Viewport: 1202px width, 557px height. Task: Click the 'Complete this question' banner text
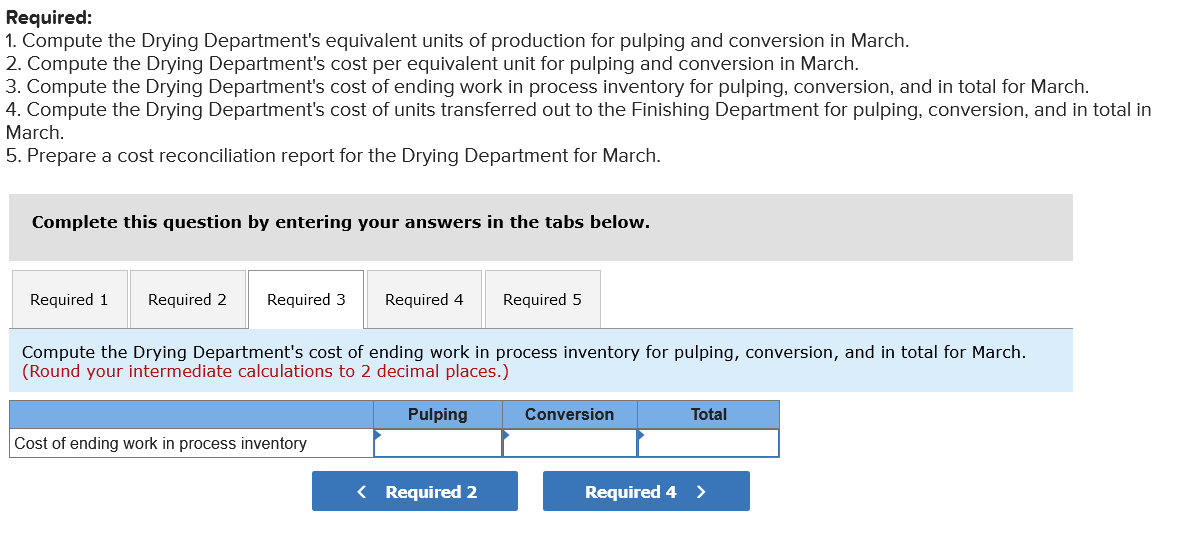(x=341, y=222)
